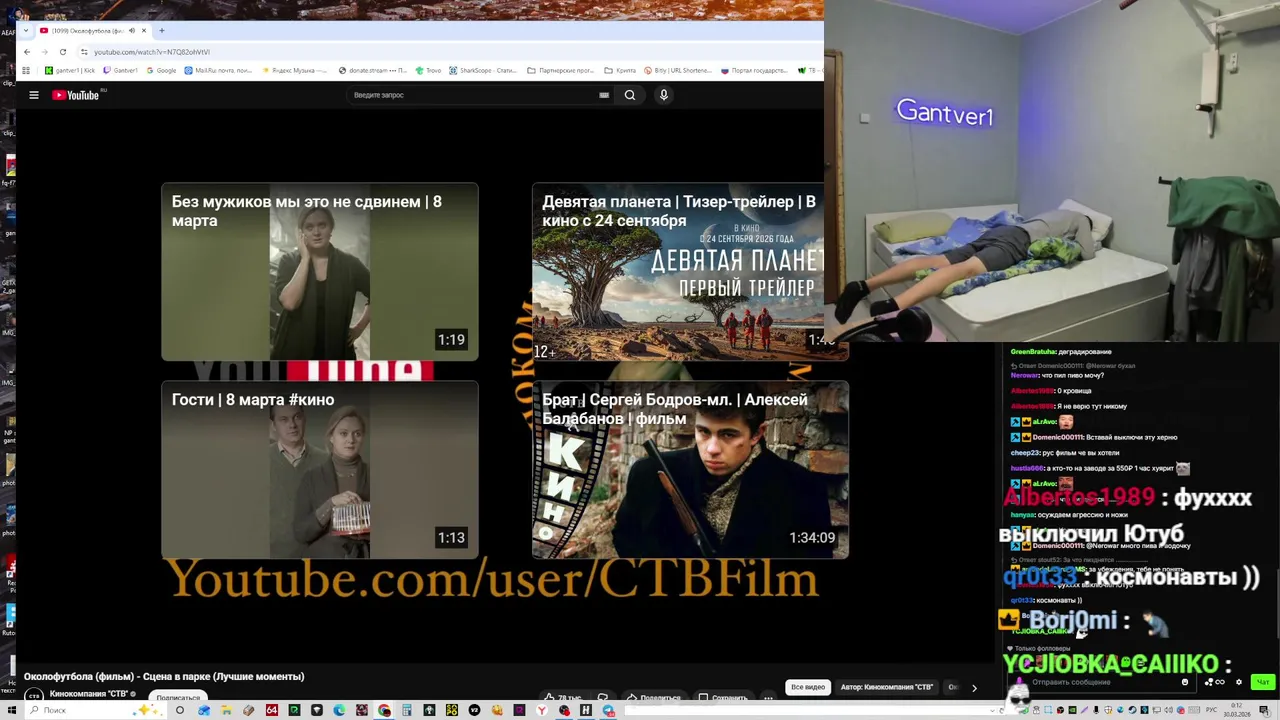Open the Кинокомпания СТВ channel name

coord(89,694)
